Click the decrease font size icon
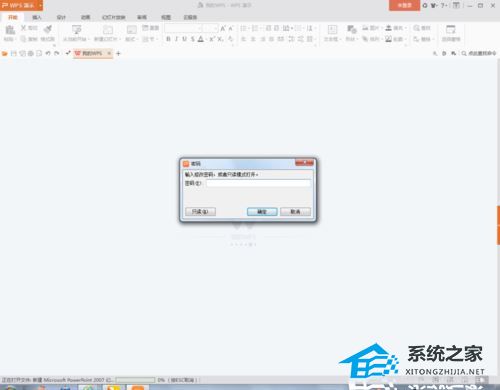Image resolution: width=500 pixels, height=390 pixels. pyautogui.click(x=231, y=28)
